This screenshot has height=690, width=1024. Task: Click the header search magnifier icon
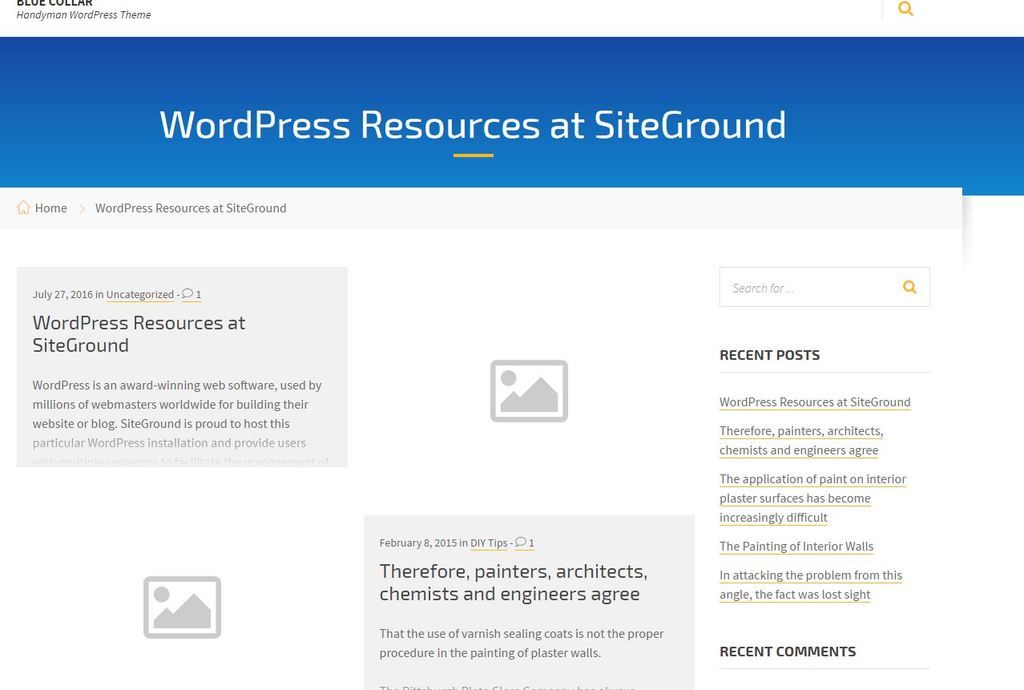905,9
